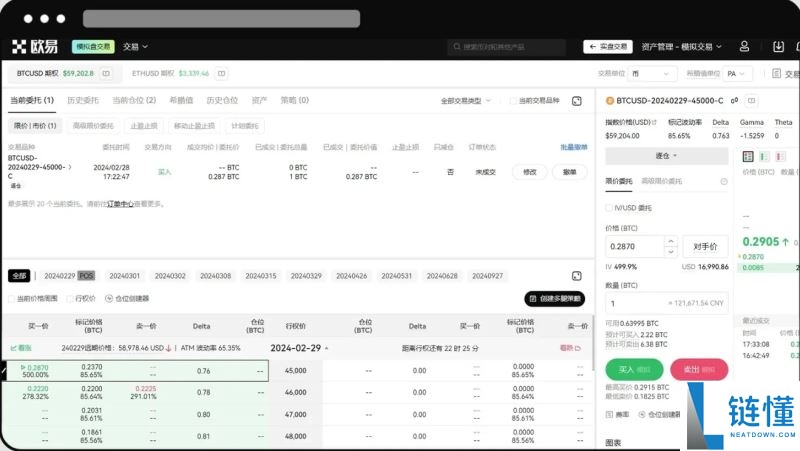Expand order row BTCUSD-20240229-45000-C chevron

tap(70, 167)
